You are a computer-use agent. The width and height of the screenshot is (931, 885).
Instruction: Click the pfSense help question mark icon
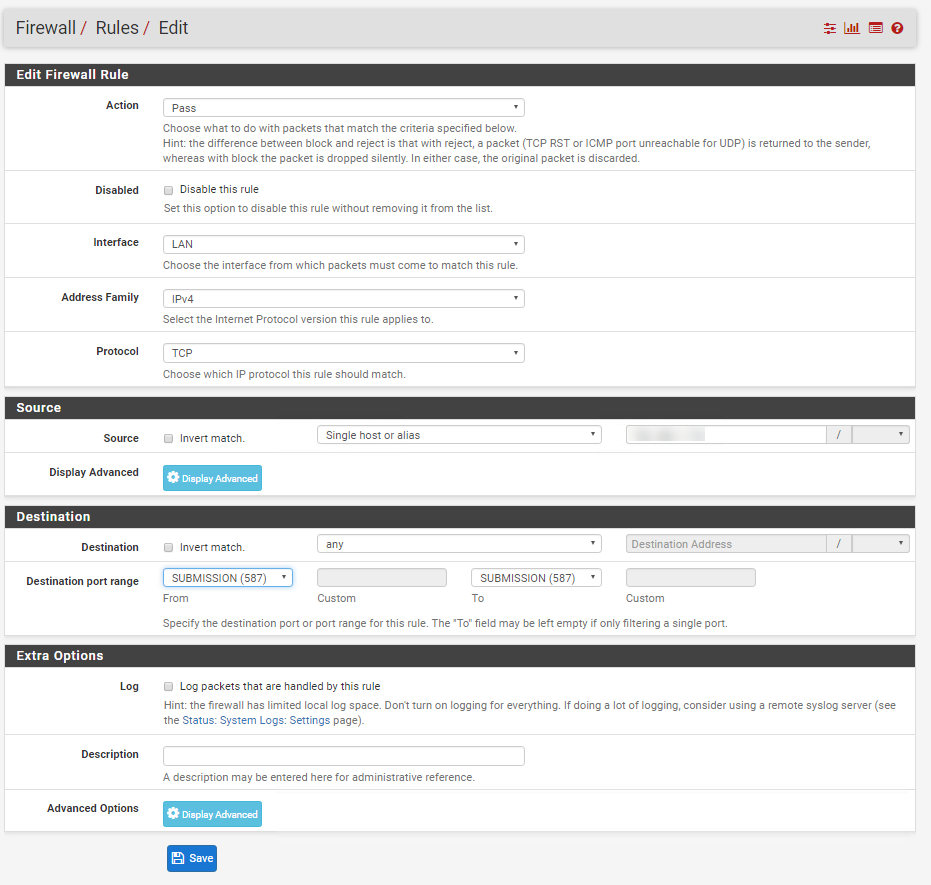click(x=896, y=28)
